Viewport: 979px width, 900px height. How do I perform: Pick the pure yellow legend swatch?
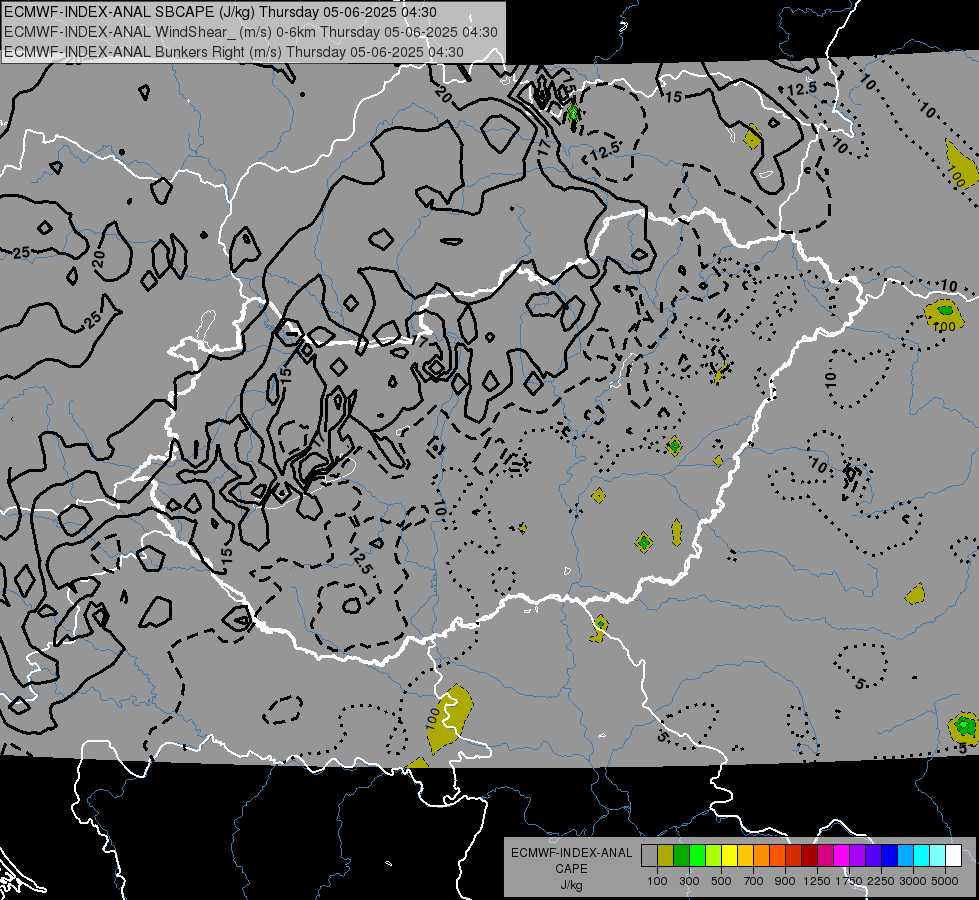point(729,856)
